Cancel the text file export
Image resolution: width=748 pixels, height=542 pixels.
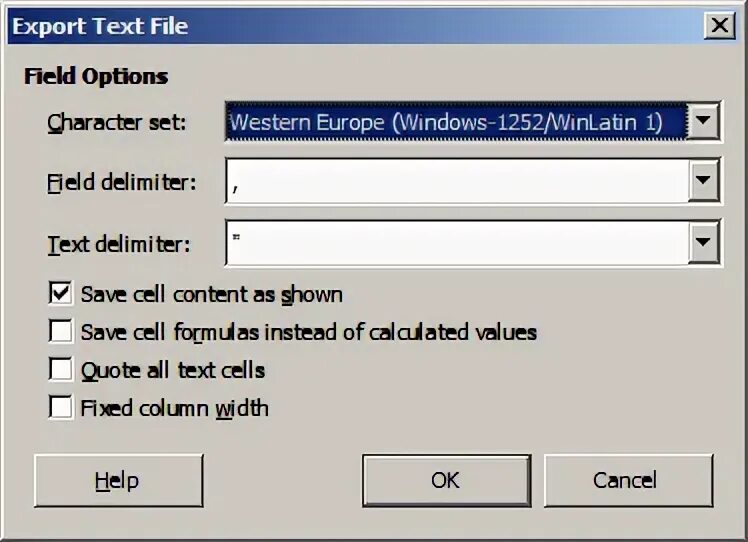[624, 481]
